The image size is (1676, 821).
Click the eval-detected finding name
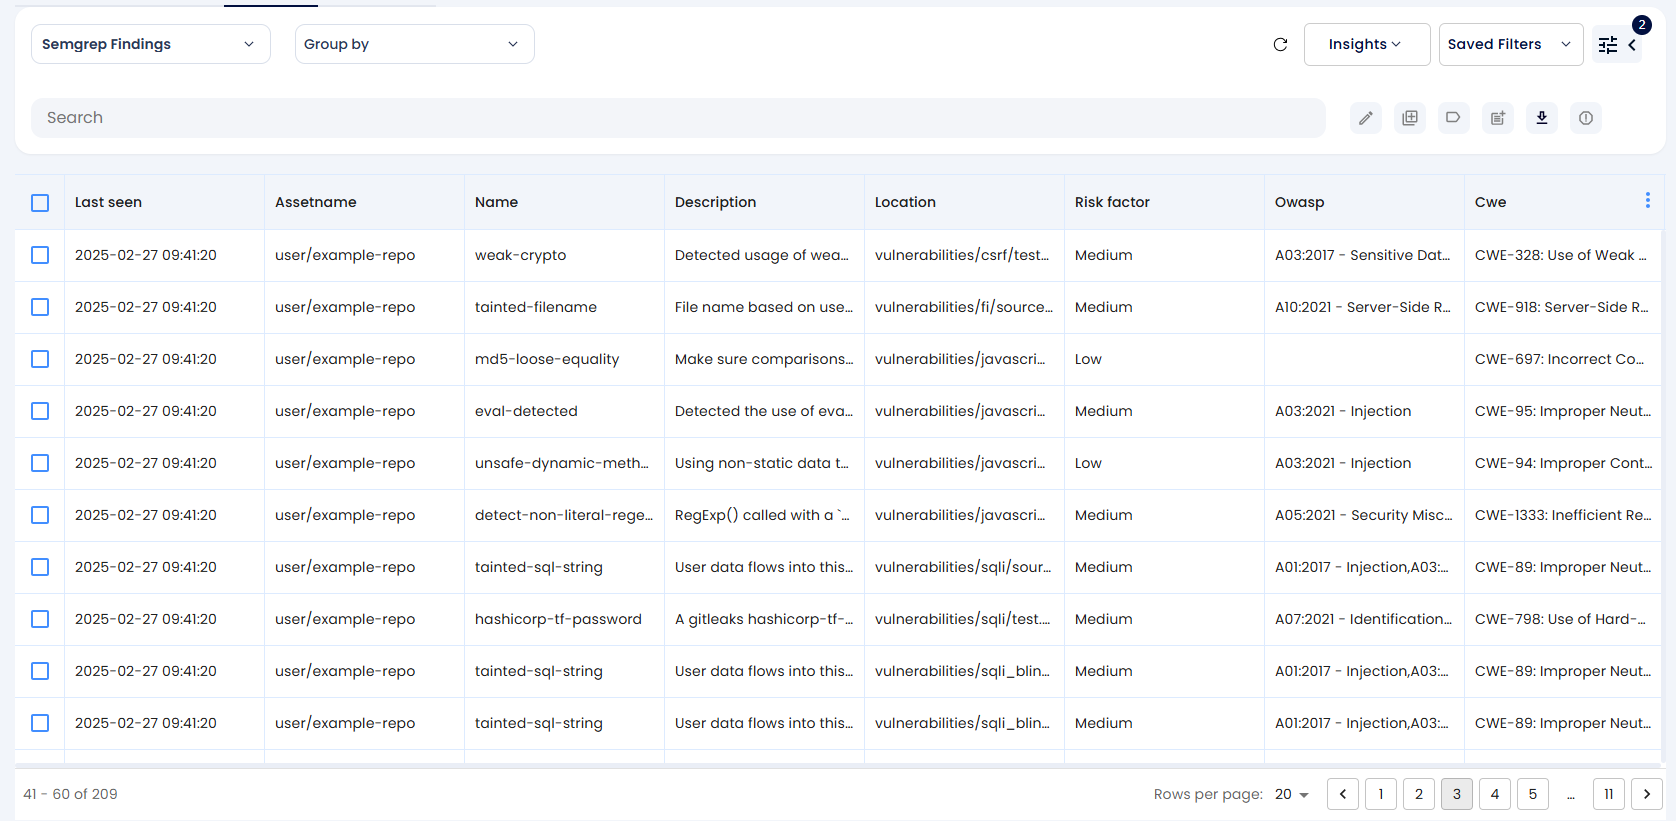click(x=526, y=411)
